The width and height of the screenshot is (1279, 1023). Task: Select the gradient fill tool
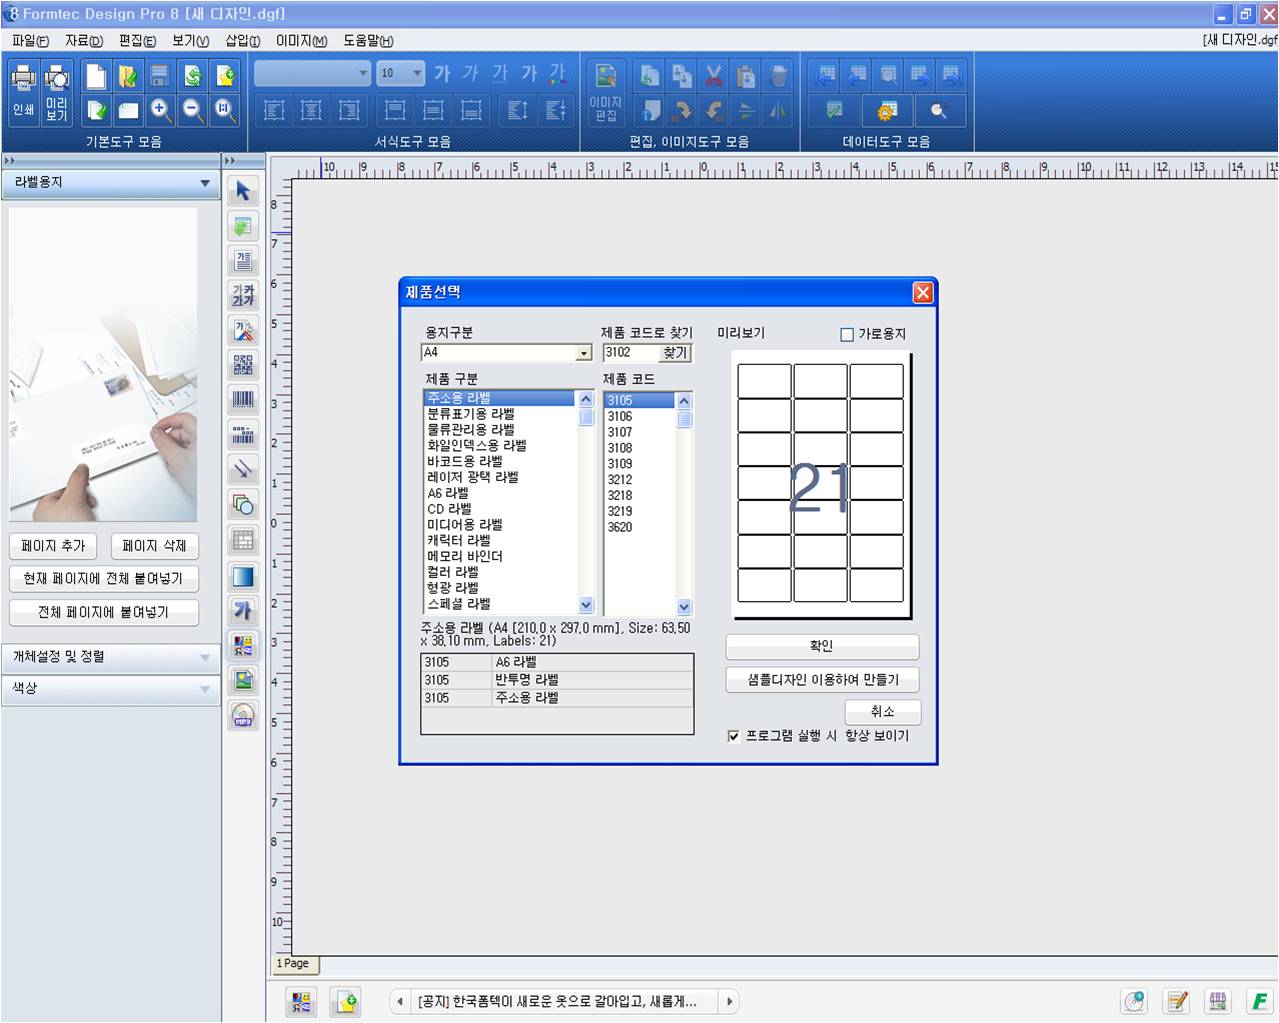243,576
